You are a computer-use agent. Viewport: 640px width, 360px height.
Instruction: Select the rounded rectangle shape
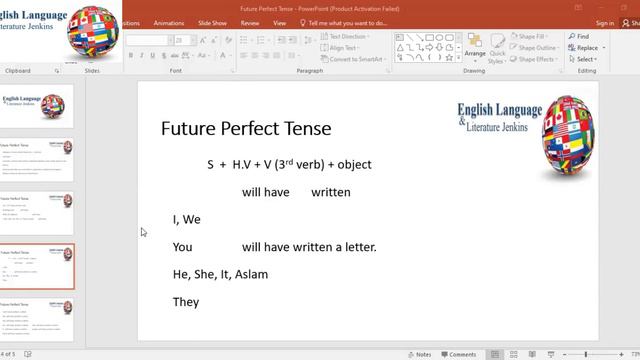449,38
